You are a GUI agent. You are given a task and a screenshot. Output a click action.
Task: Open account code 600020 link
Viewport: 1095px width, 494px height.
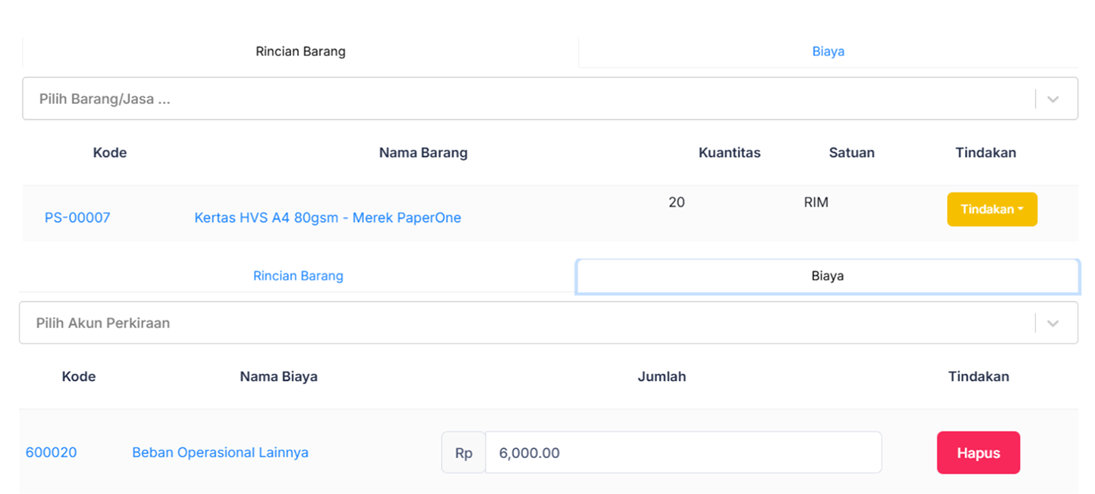pos(51,452)
